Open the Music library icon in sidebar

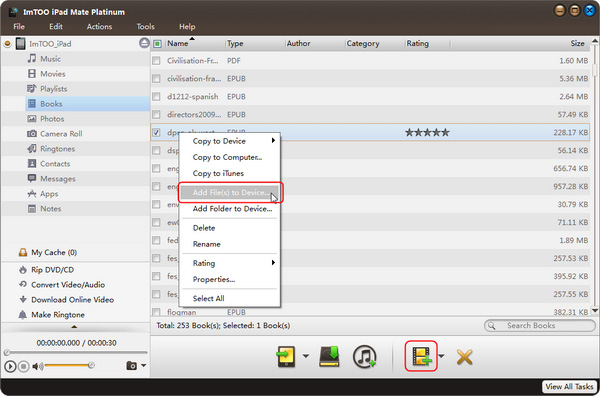pos(32,59)
